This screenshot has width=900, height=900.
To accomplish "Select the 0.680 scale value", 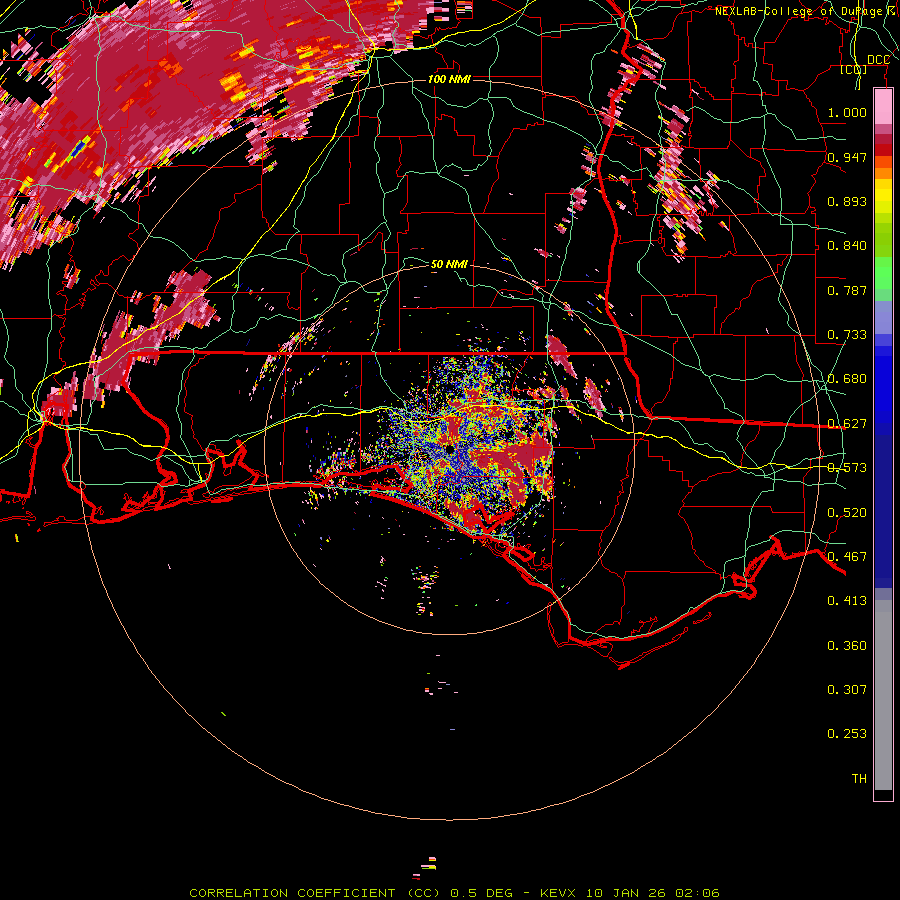I will (847, 379).
